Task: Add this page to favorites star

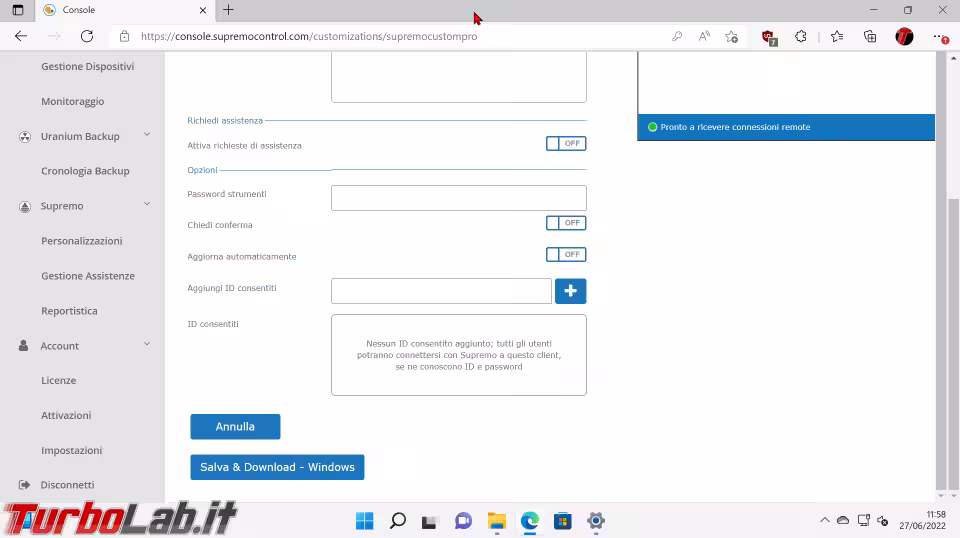Action: point(732,37)
